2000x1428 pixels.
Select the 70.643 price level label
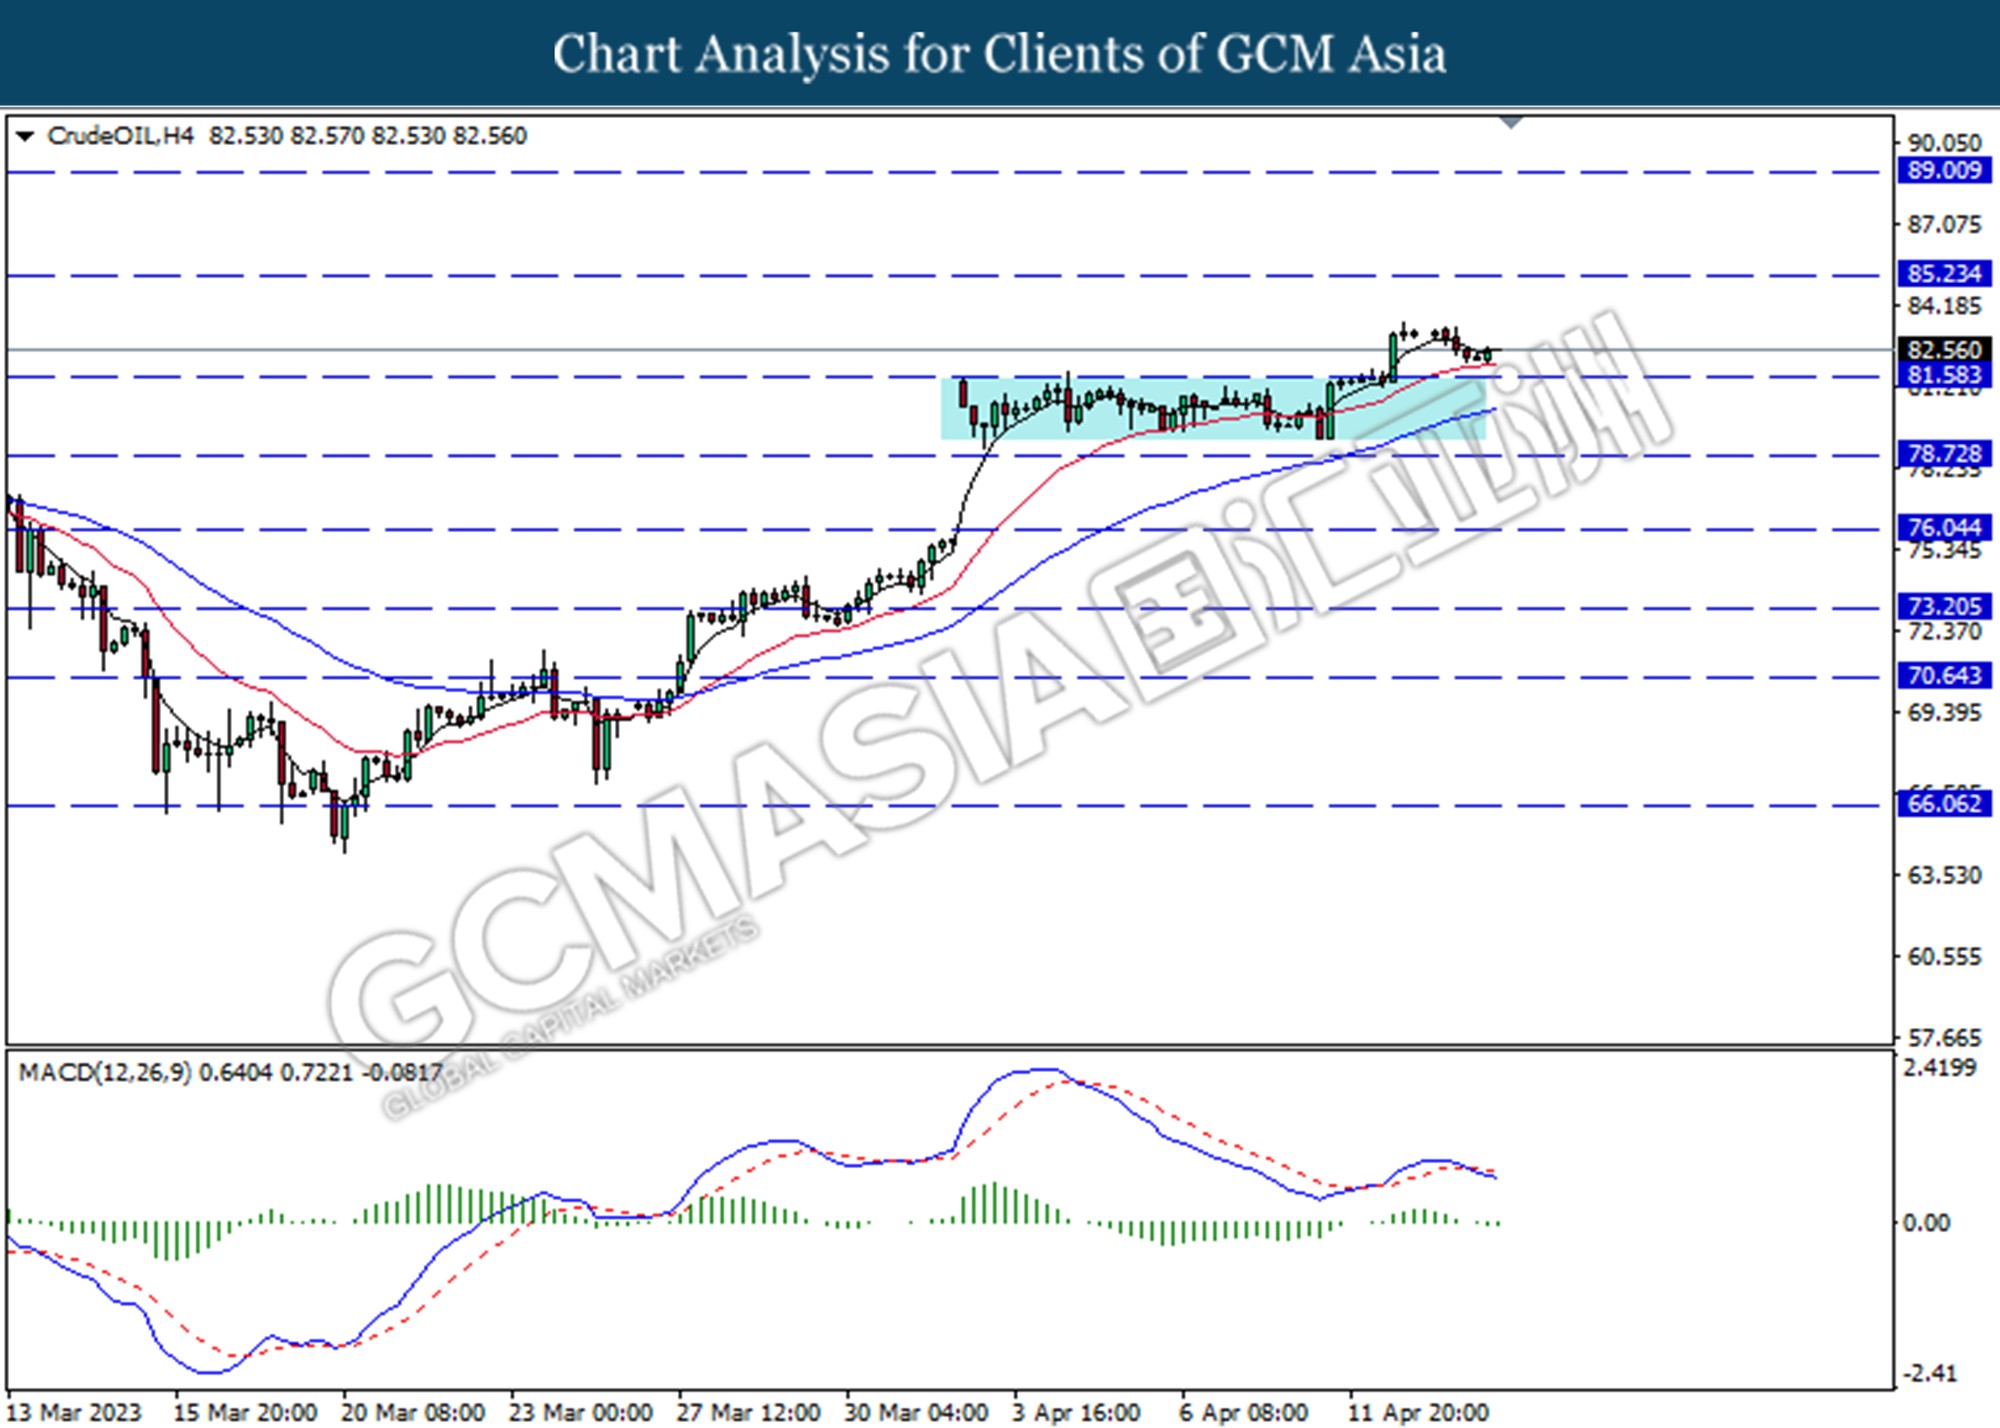pos(1944,676)
